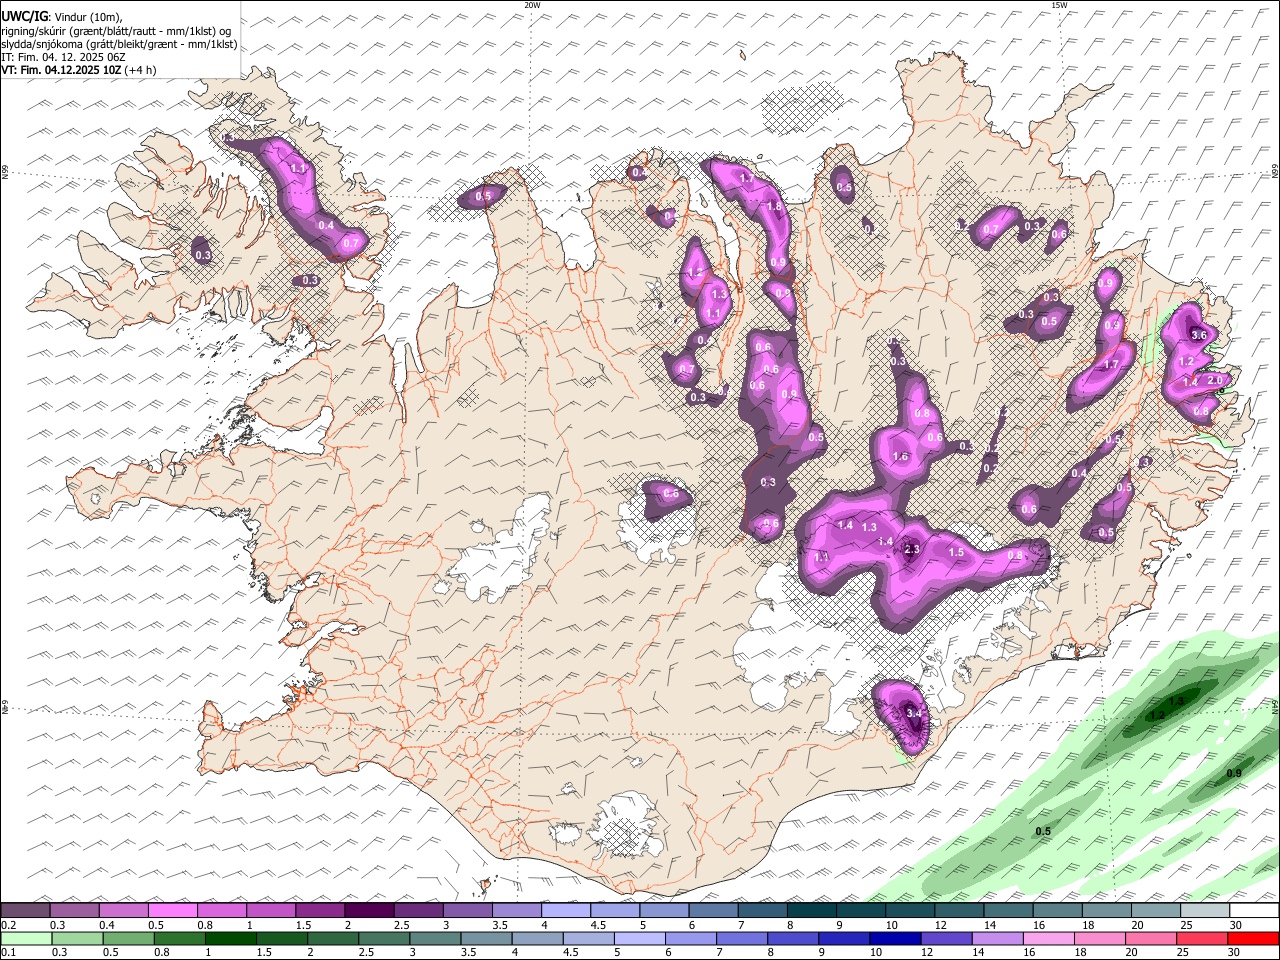Screen dimensions: 1280x960
Task: Upper legend: pick the 1.5–2 magenta swatch
Action: (319, 911)
